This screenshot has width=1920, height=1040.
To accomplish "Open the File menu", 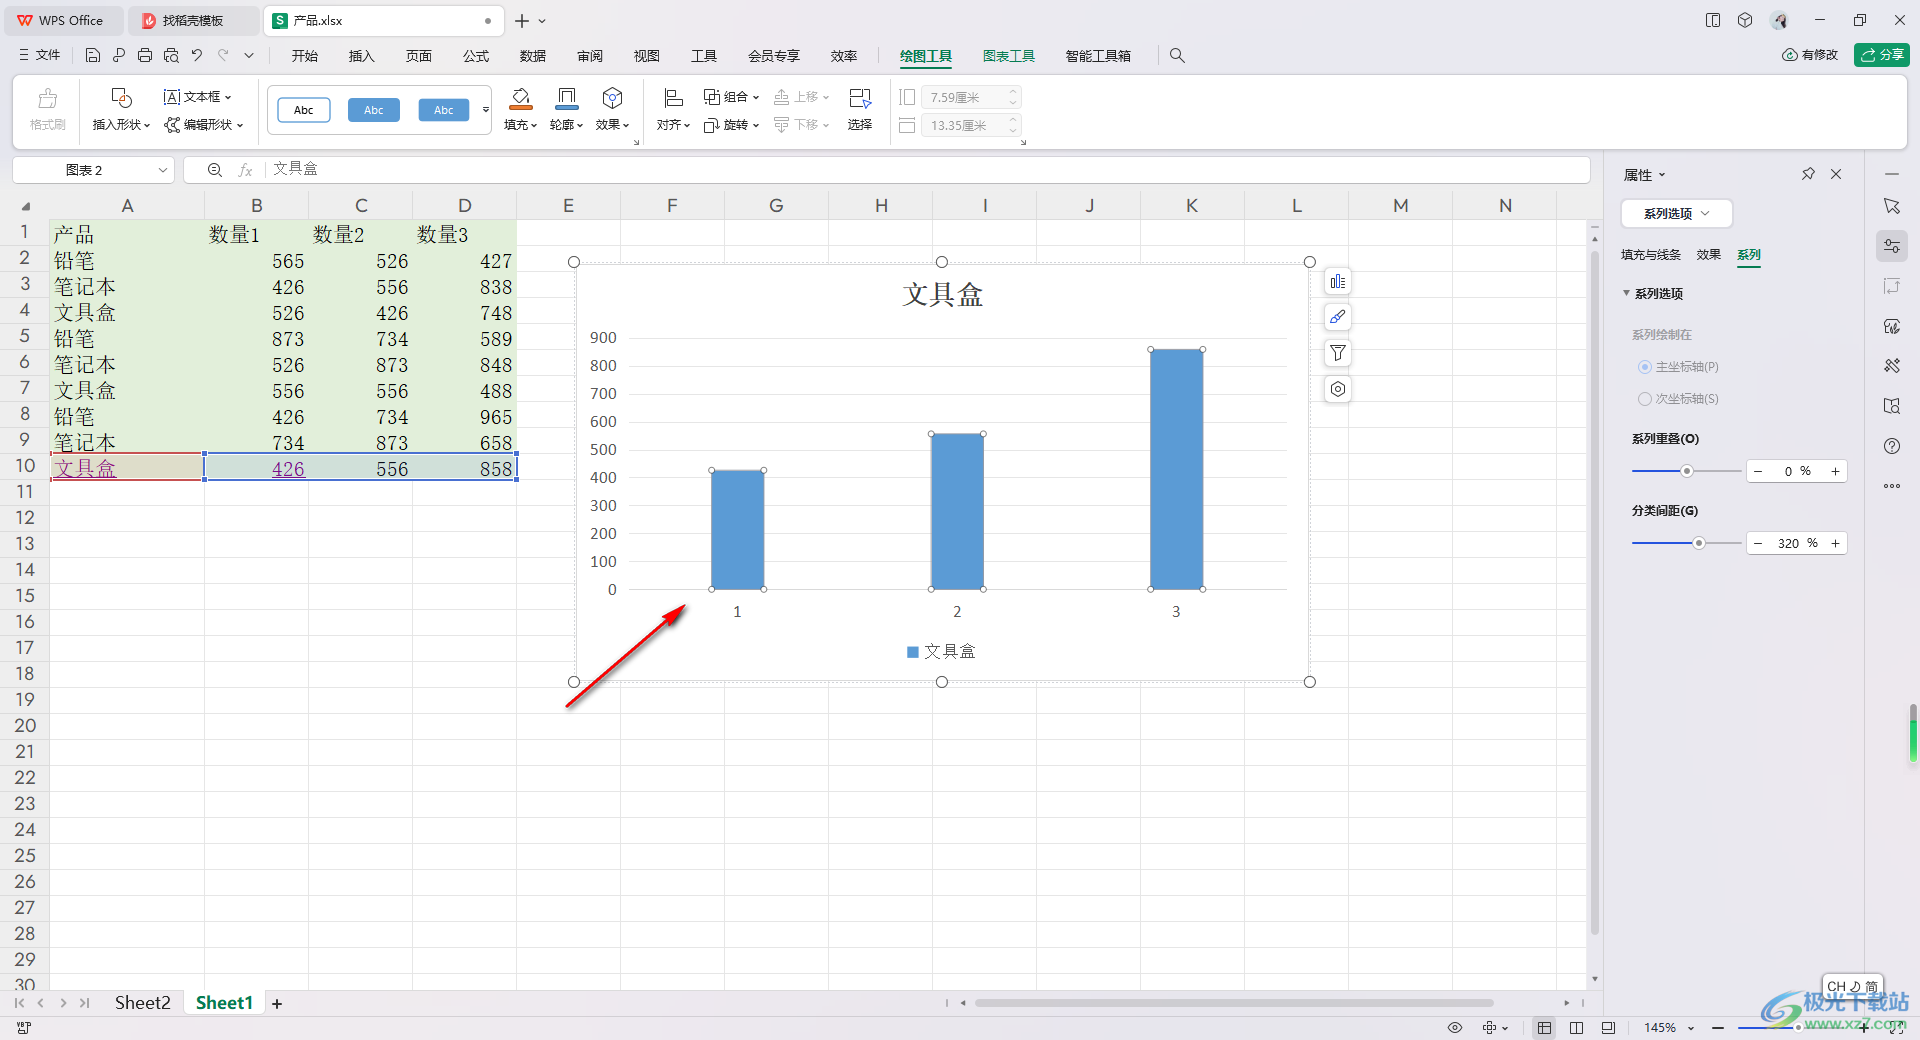I will [x=40, y=56].
